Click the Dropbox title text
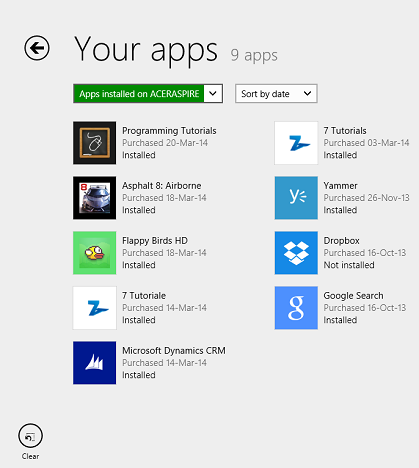This screenshot has width=419, height=468. click(342, 241)
